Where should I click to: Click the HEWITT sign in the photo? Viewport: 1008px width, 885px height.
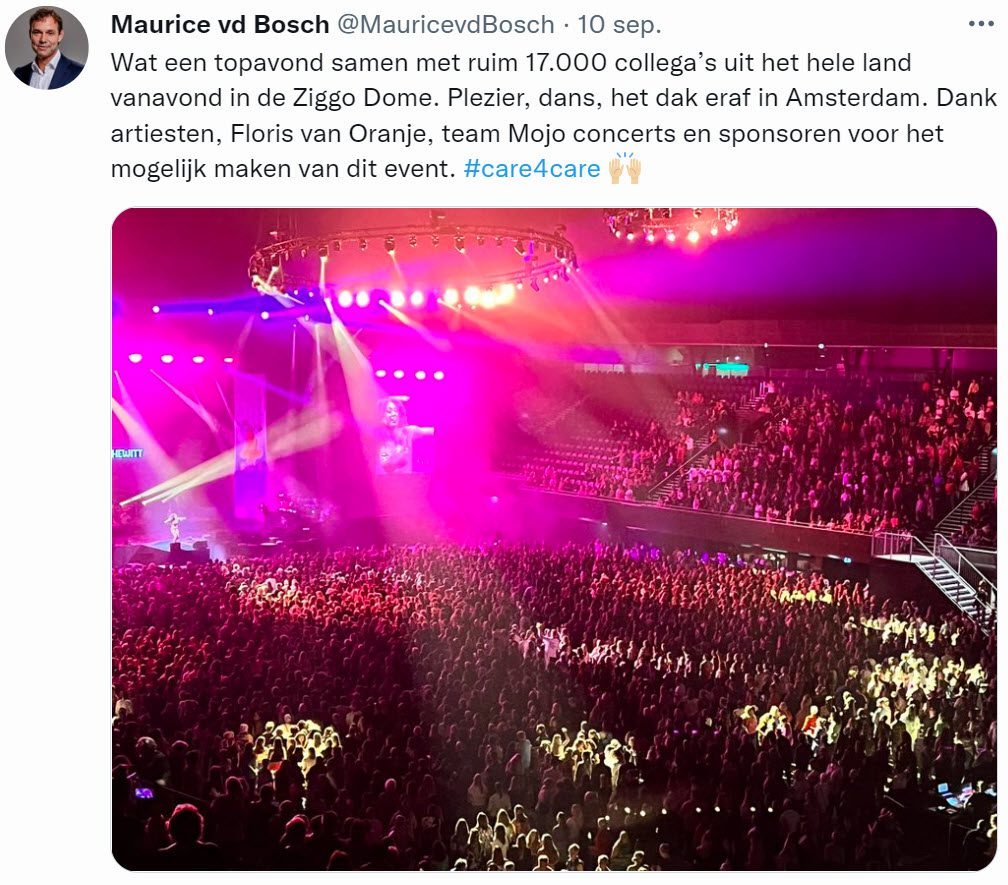click(127, 454)
